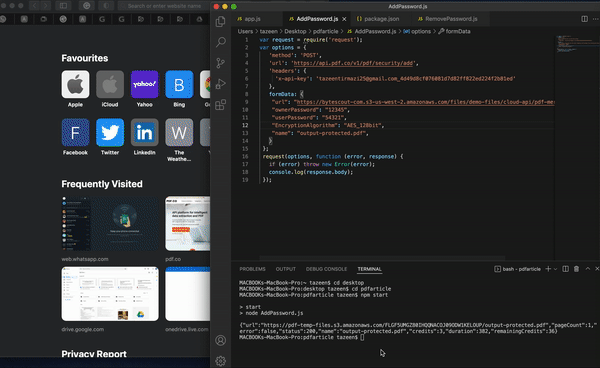This screenshot has width=600, height=368.
Task: Click the pdf-temp-files URL in terminal output
Action: [405, 325]
